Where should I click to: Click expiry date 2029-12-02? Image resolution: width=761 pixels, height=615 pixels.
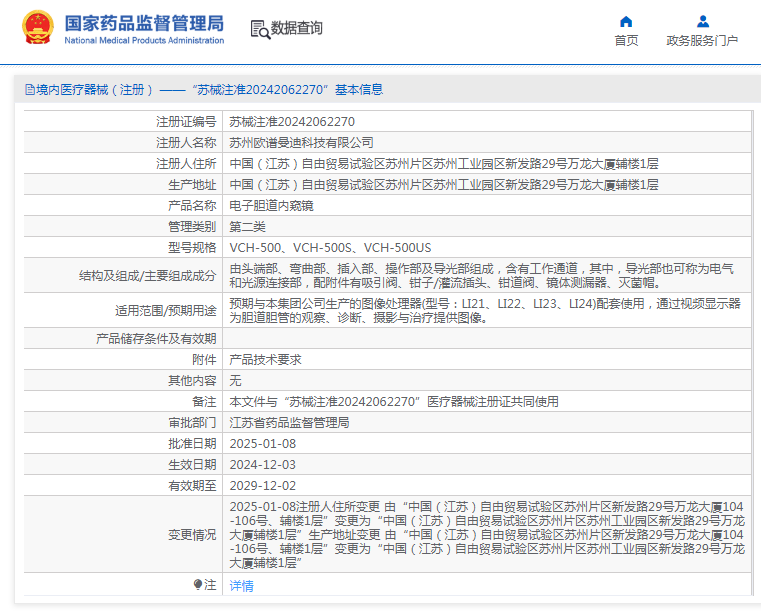coord(263,485)
